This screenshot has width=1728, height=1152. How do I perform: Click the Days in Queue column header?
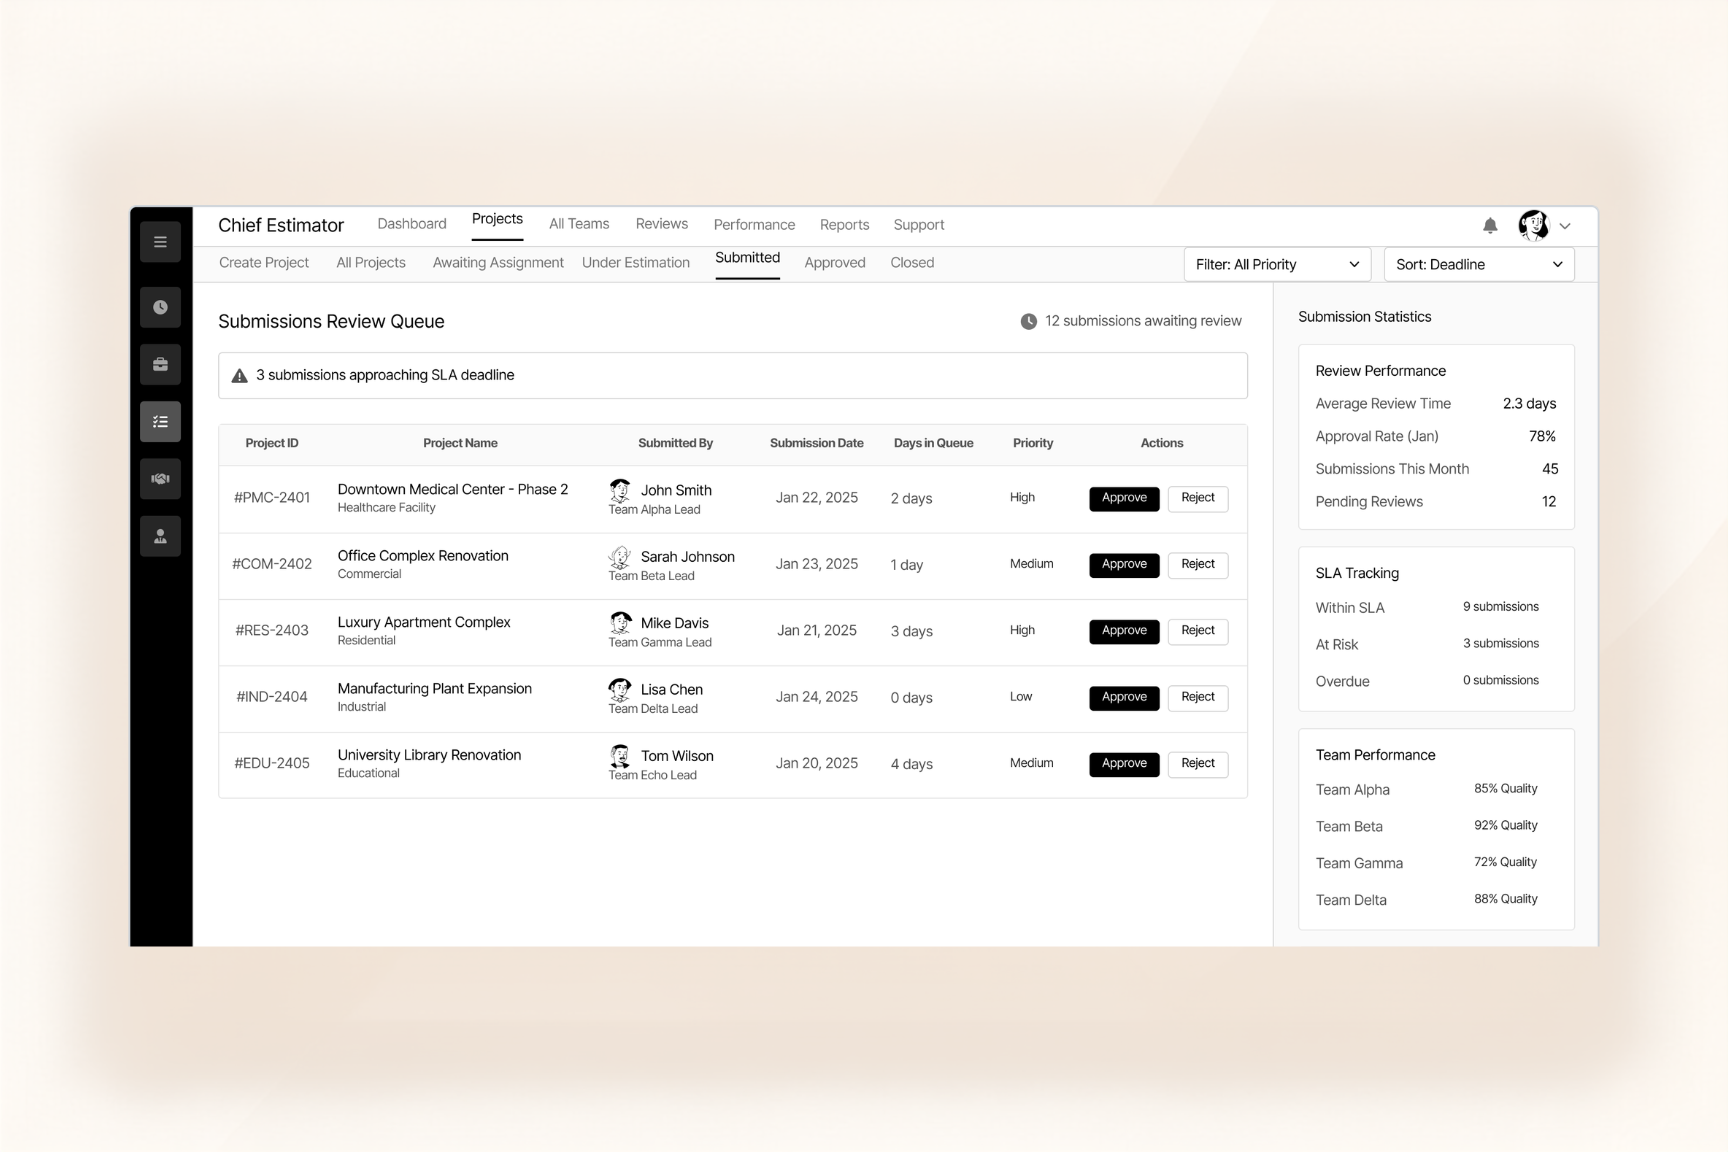[x=933, y=443]
